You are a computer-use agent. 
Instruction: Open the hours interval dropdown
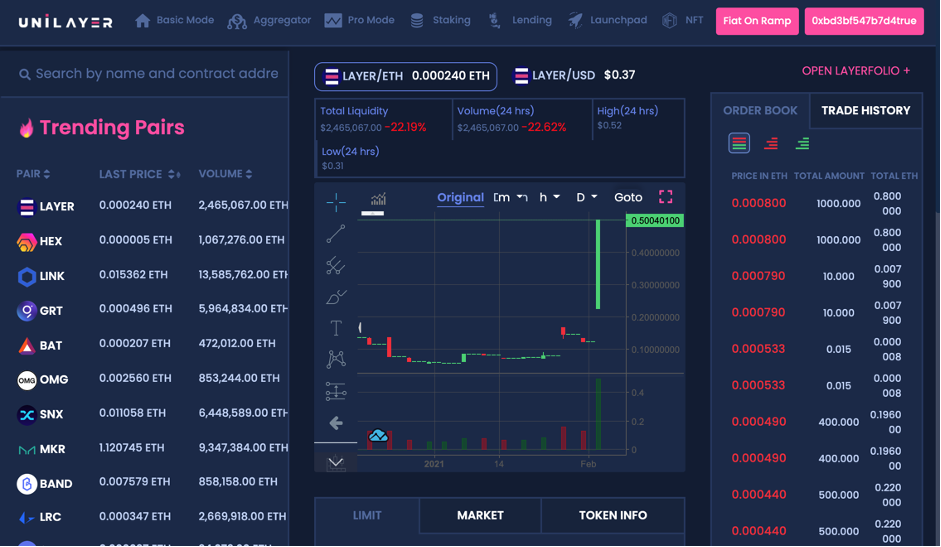coord(549,197)
